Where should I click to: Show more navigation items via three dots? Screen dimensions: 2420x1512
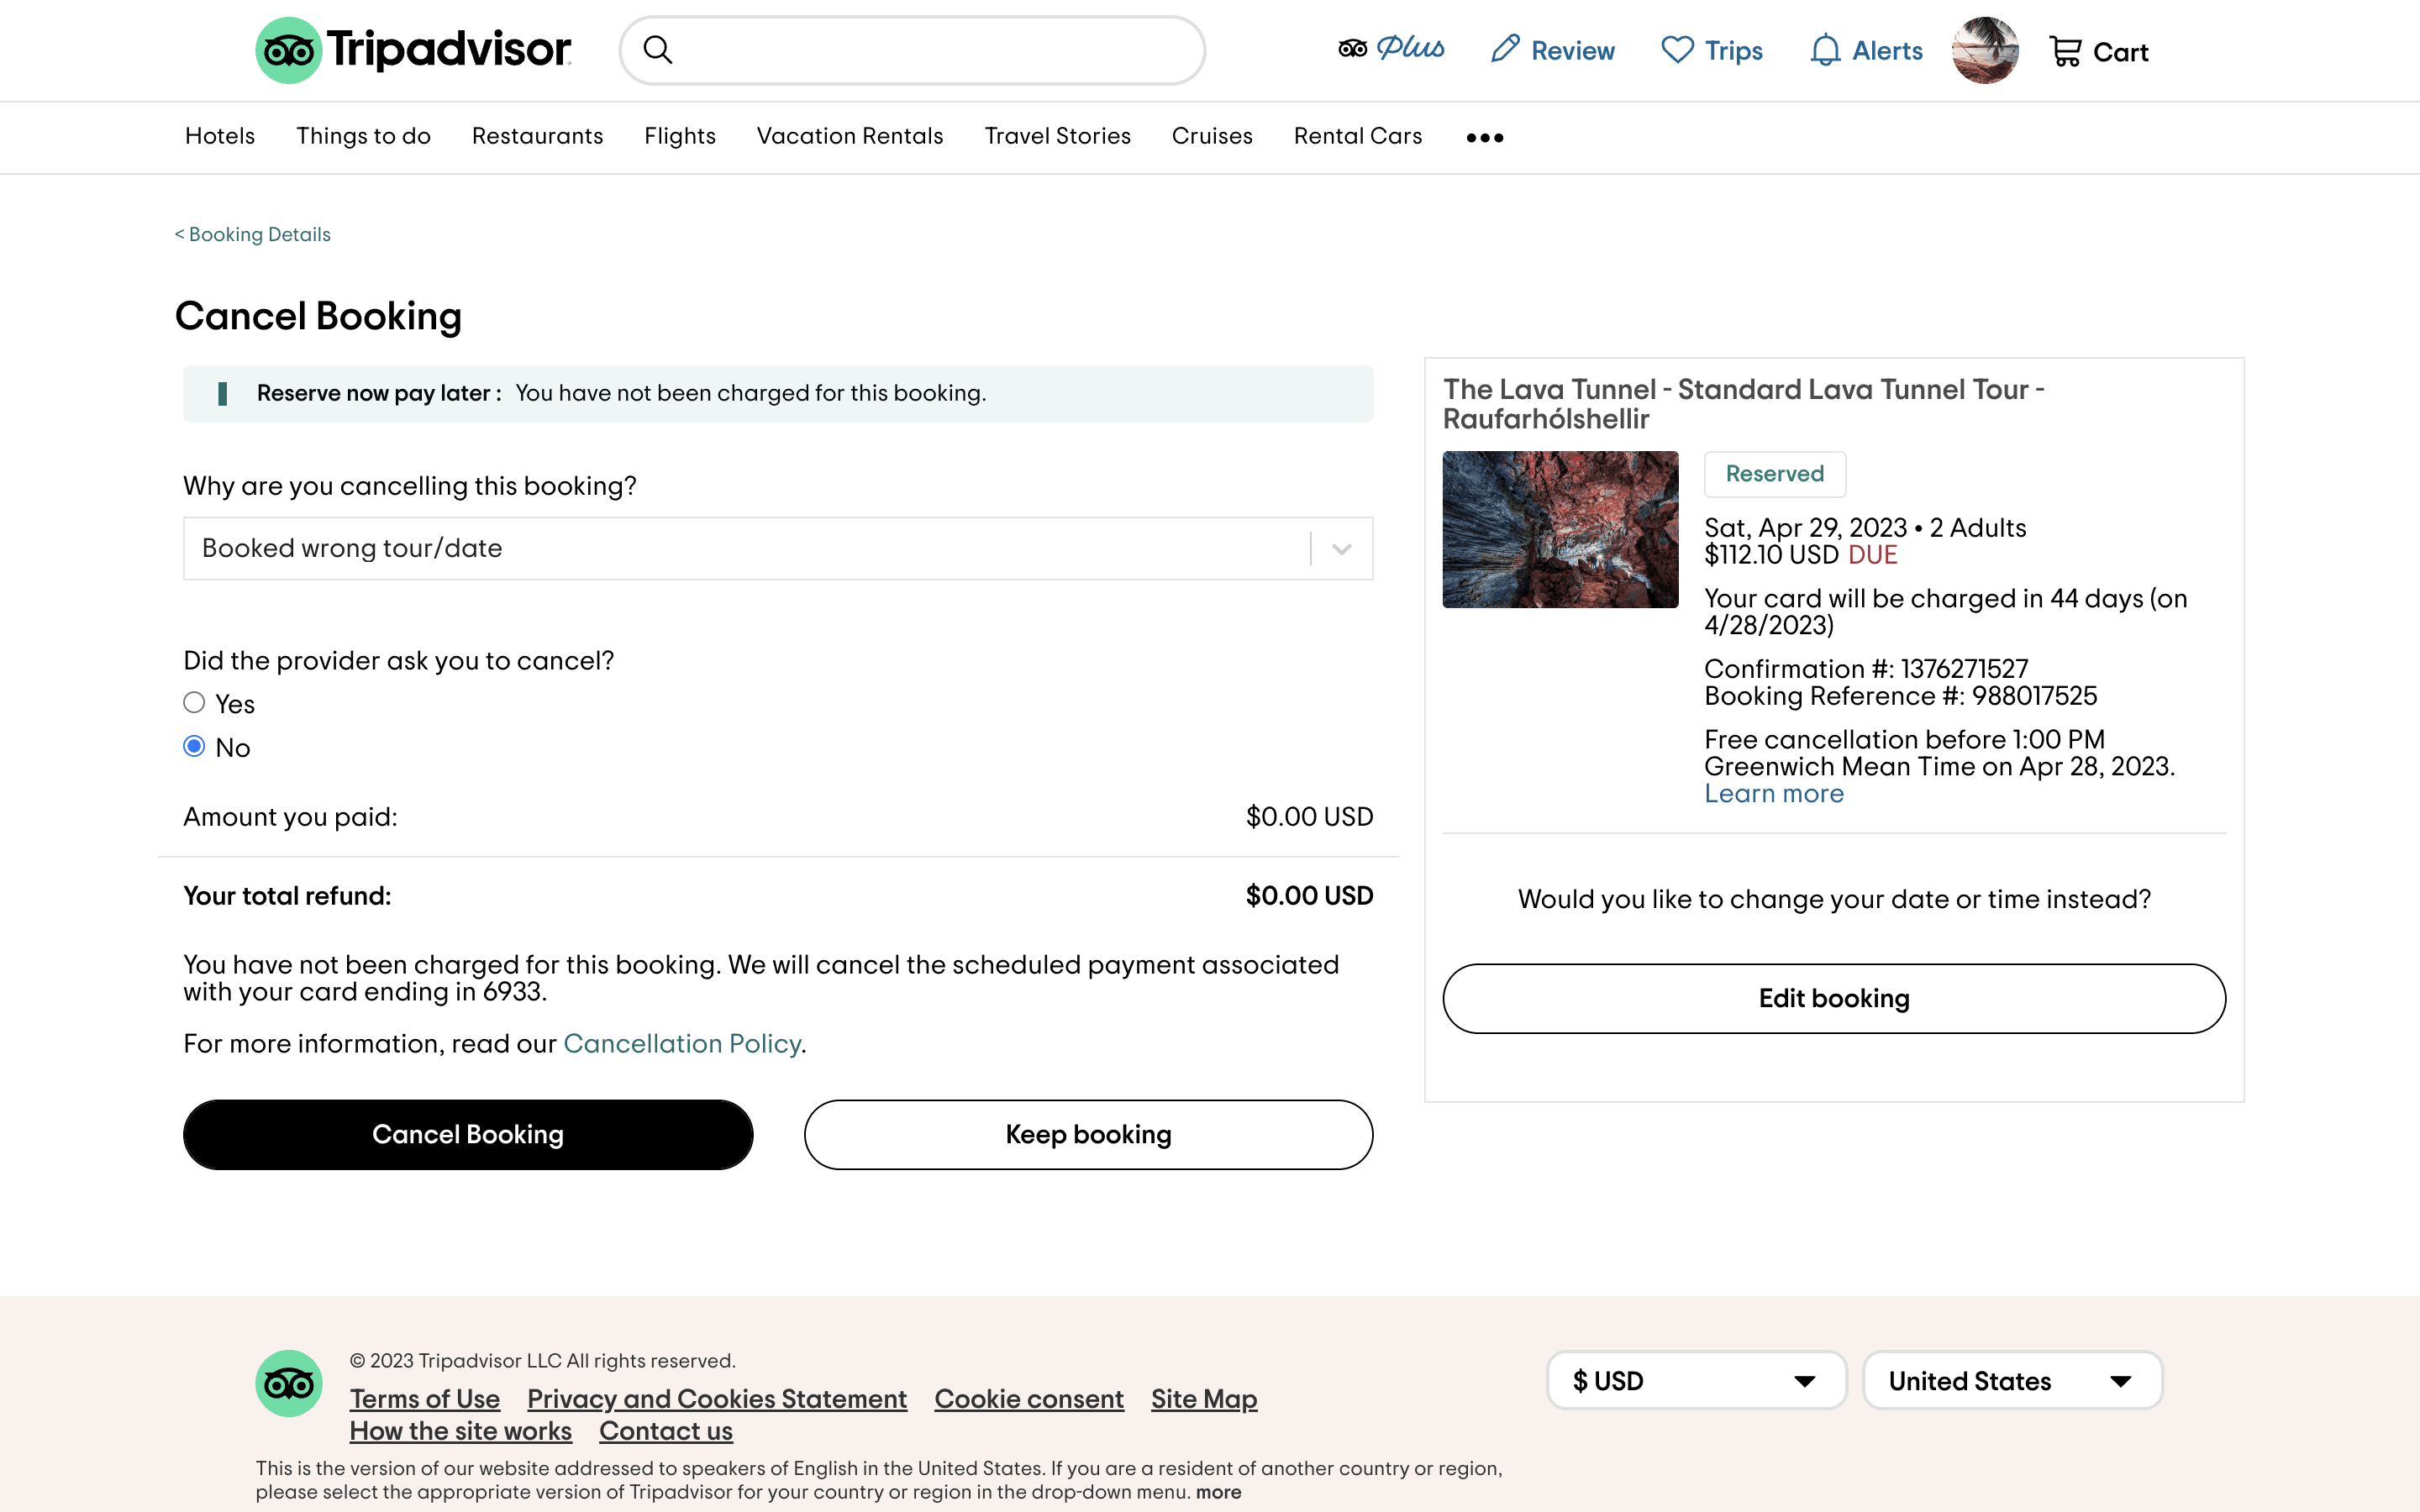coord(1484,137)
